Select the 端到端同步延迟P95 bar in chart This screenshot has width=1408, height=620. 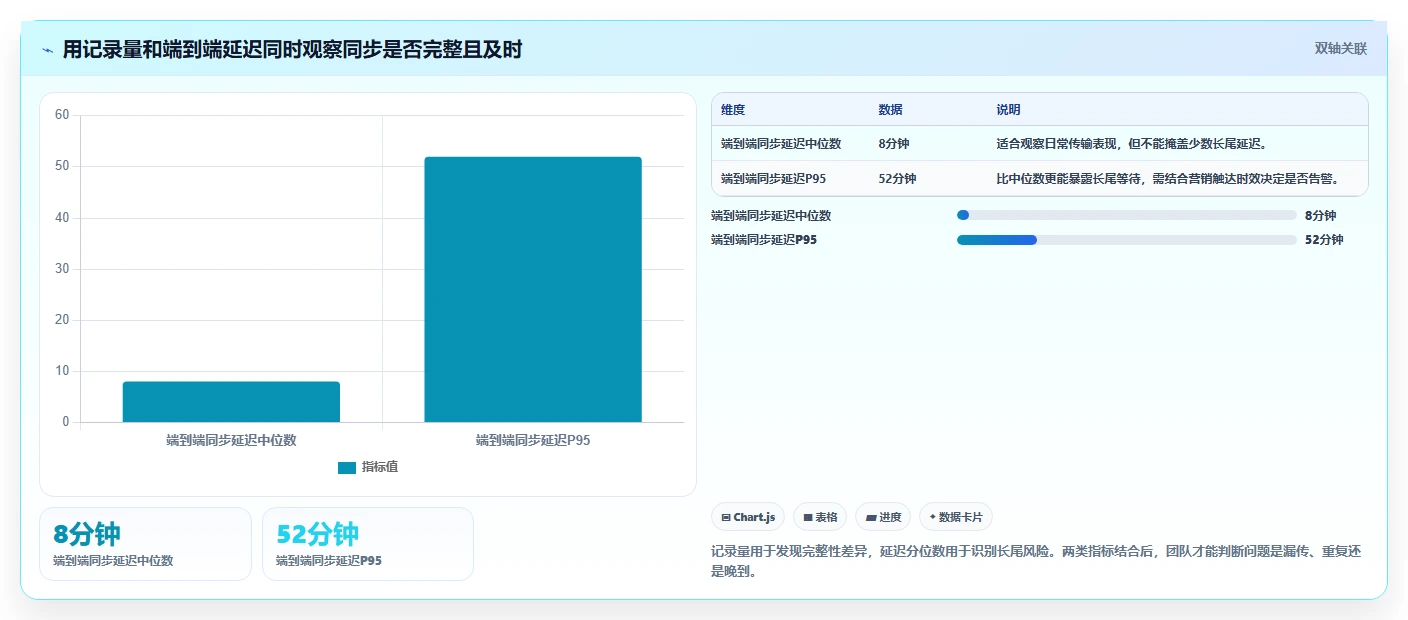pyautogui.click(x=533, y=290)
